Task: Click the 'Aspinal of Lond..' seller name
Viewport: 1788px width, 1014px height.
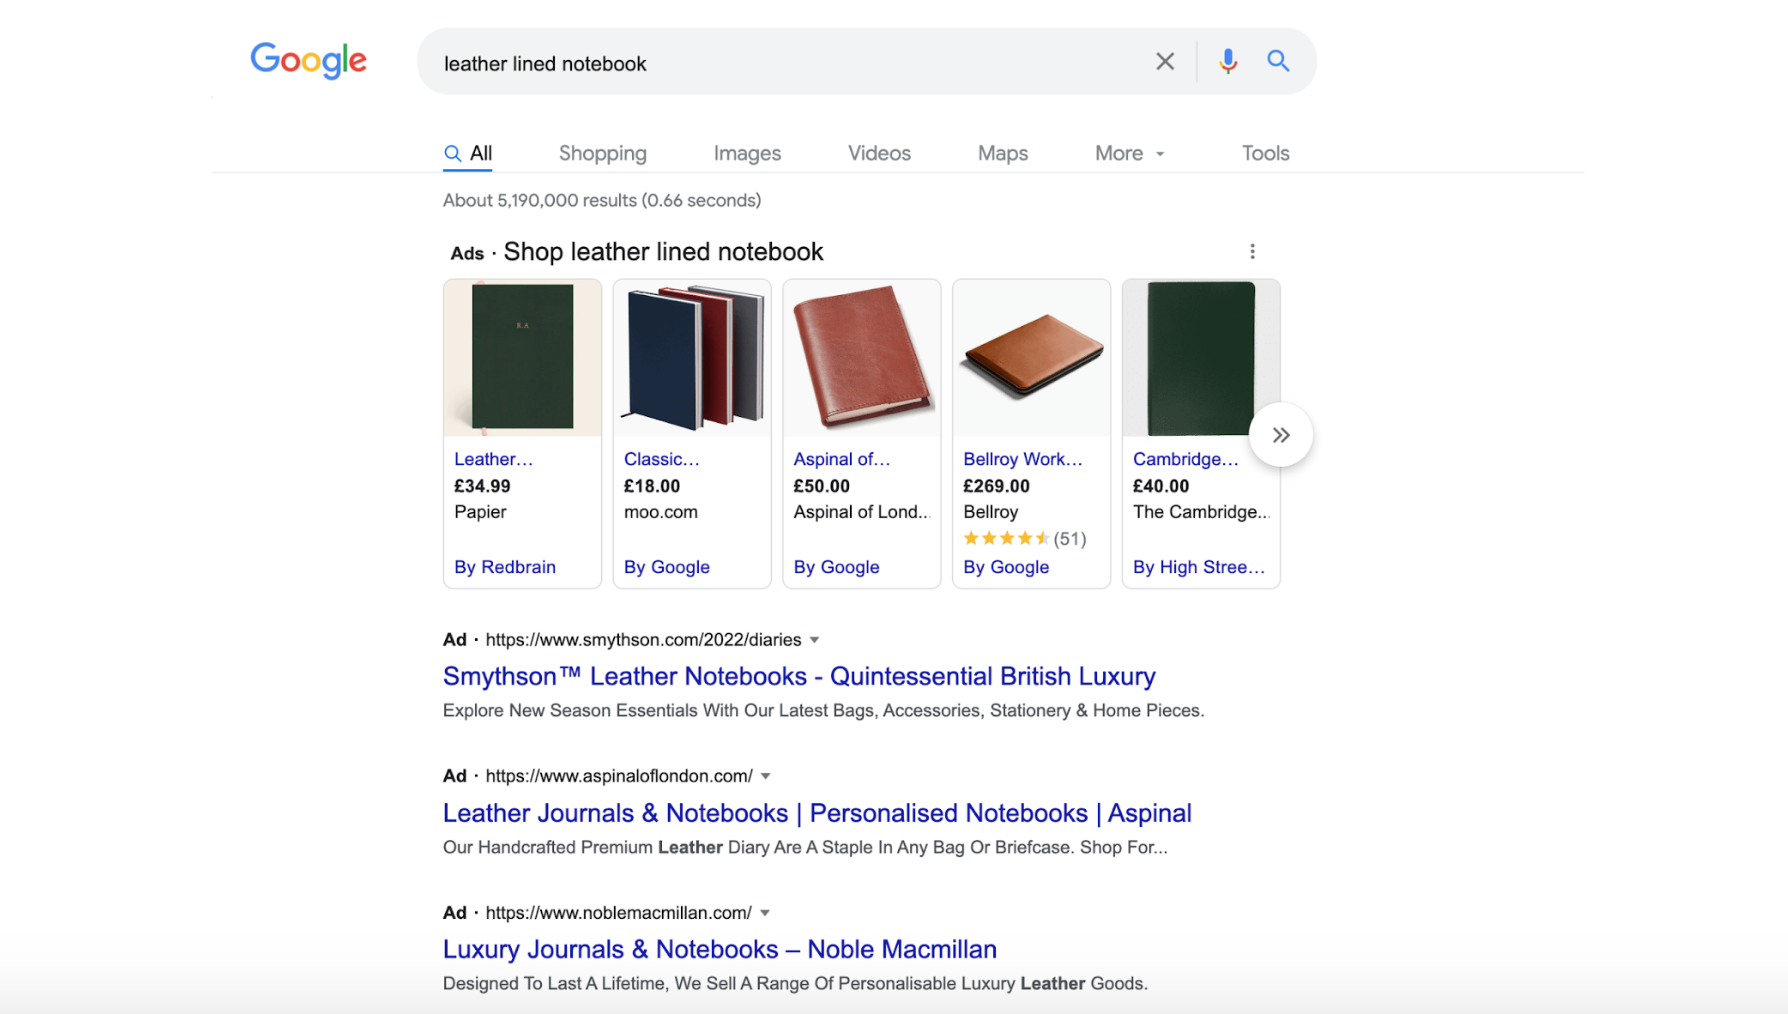Action: coord(862,512)
